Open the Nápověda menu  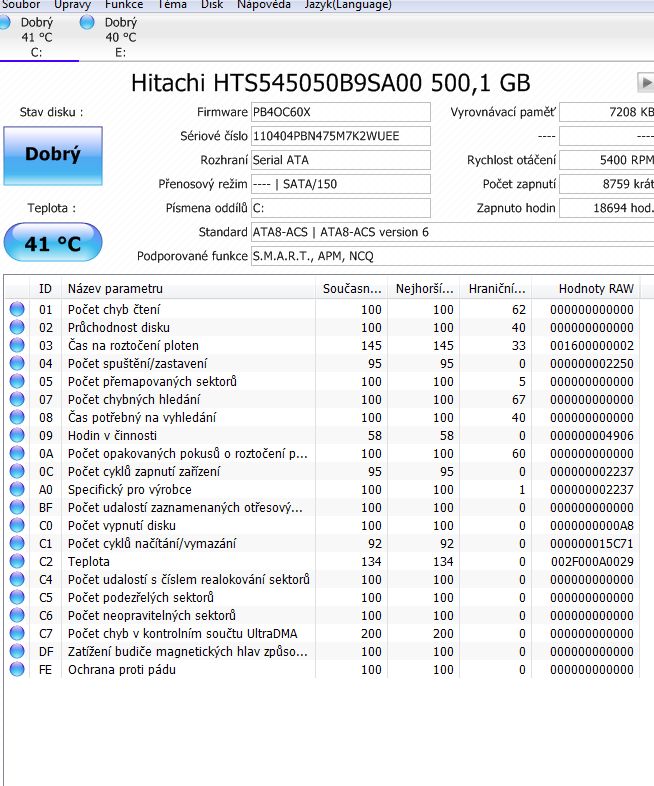tap(264, 5)
